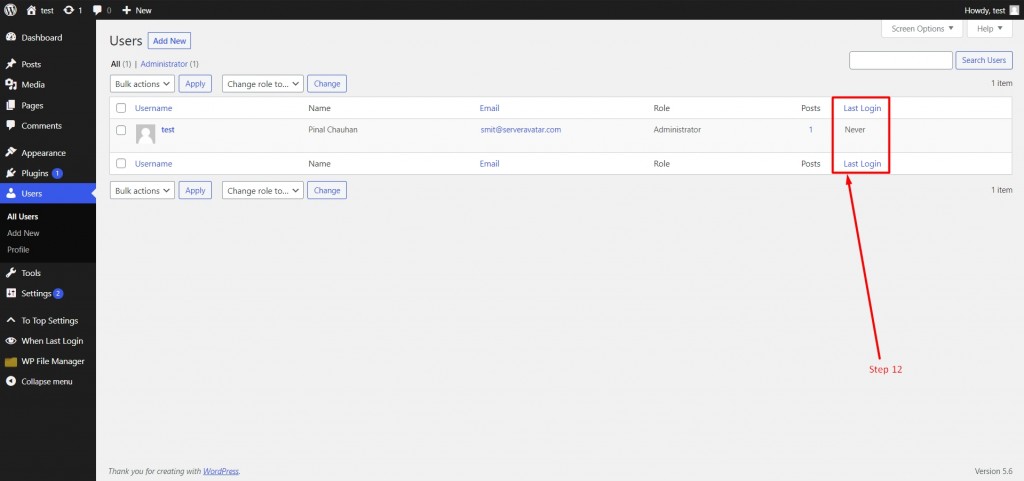Focus the user search input field

[901, 60]
